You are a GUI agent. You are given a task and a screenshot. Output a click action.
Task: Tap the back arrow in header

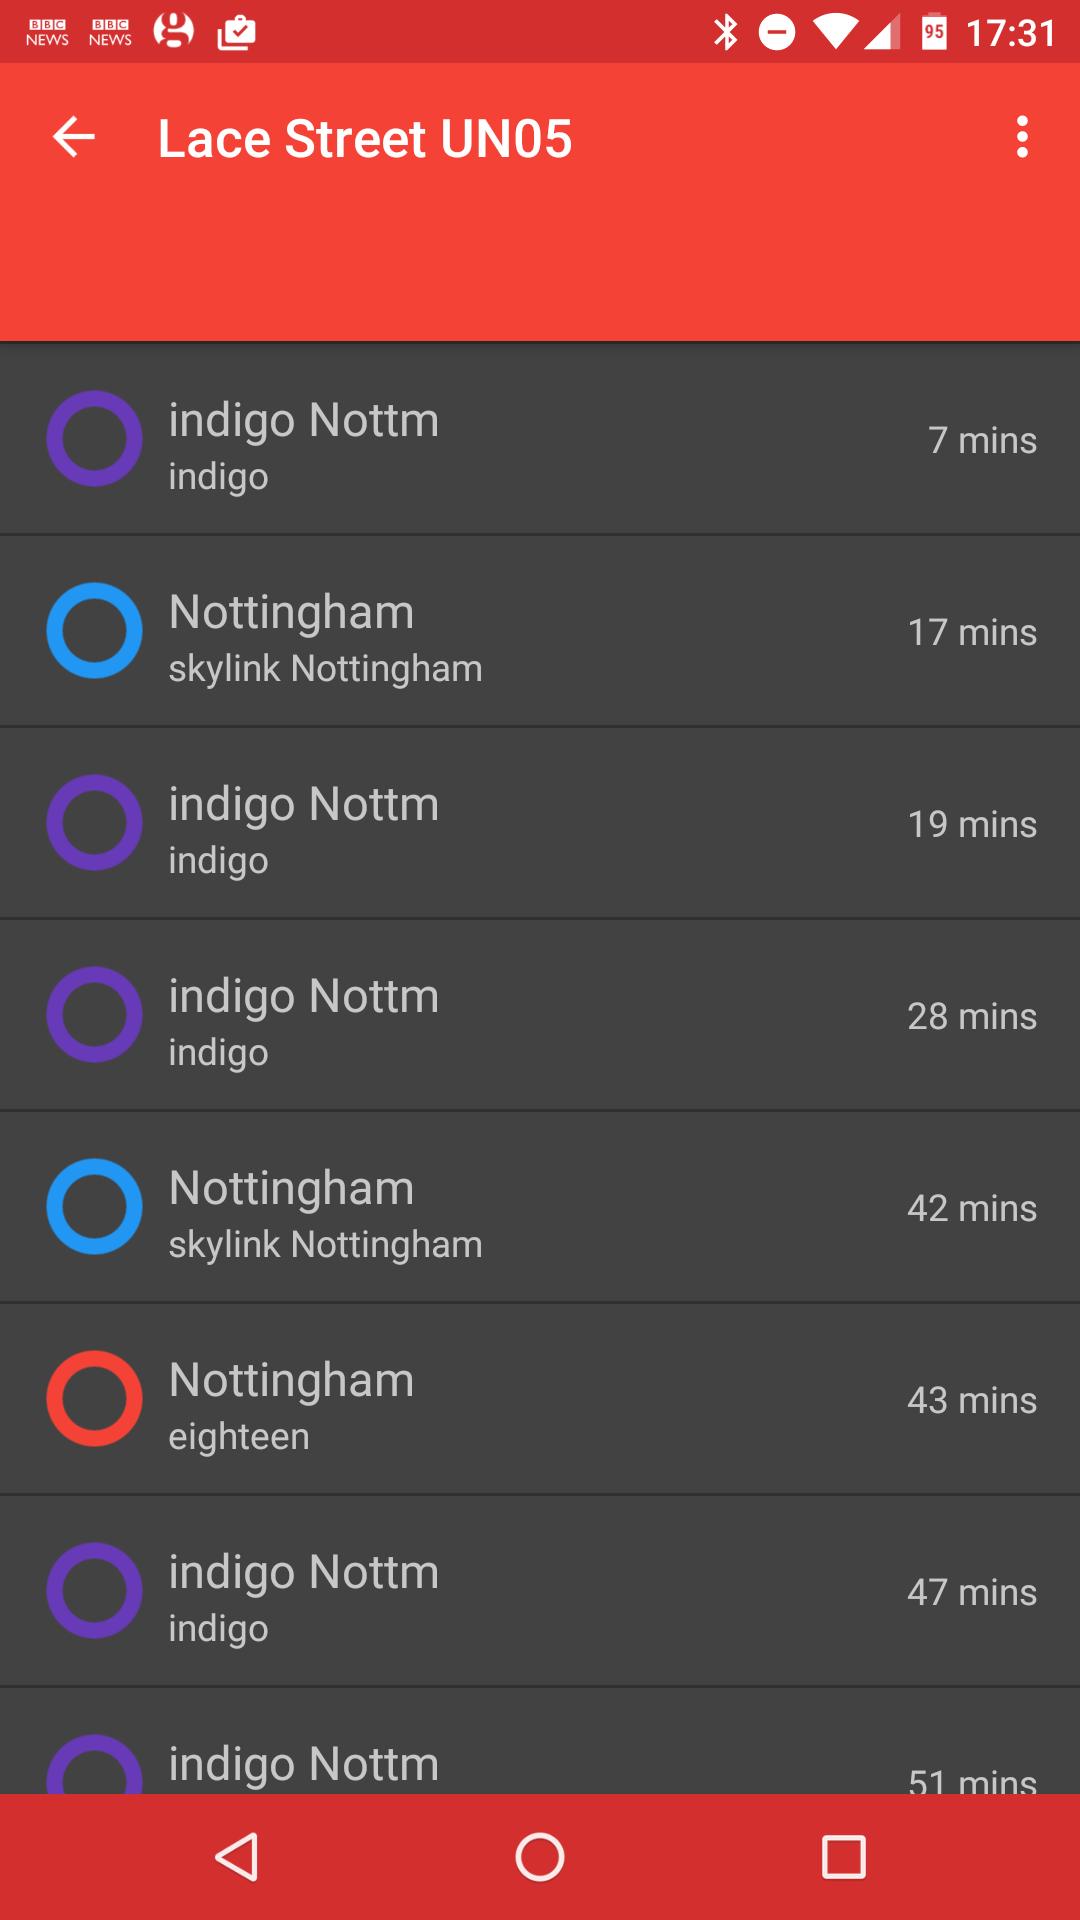[74, 137]
